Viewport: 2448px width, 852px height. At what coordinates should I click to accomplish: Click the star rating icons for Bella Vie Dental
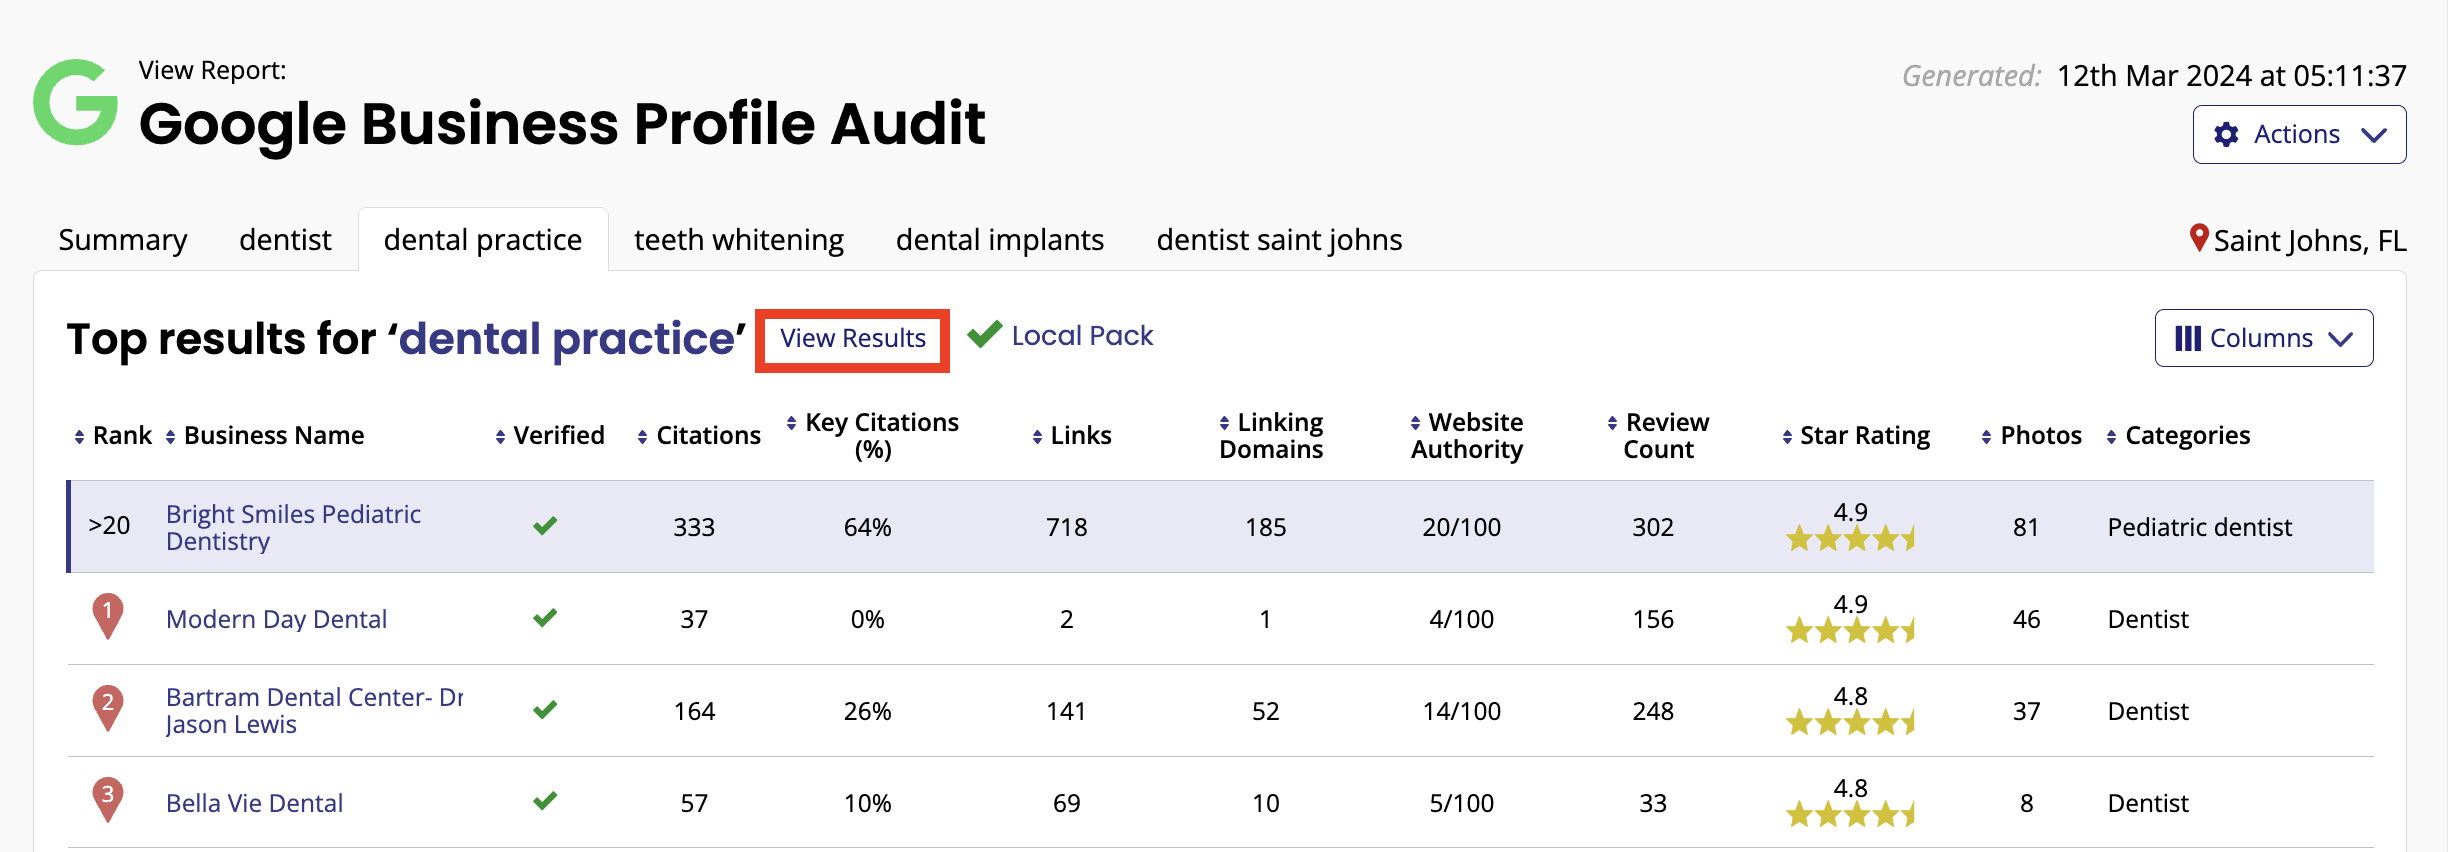pos(1851,815)
